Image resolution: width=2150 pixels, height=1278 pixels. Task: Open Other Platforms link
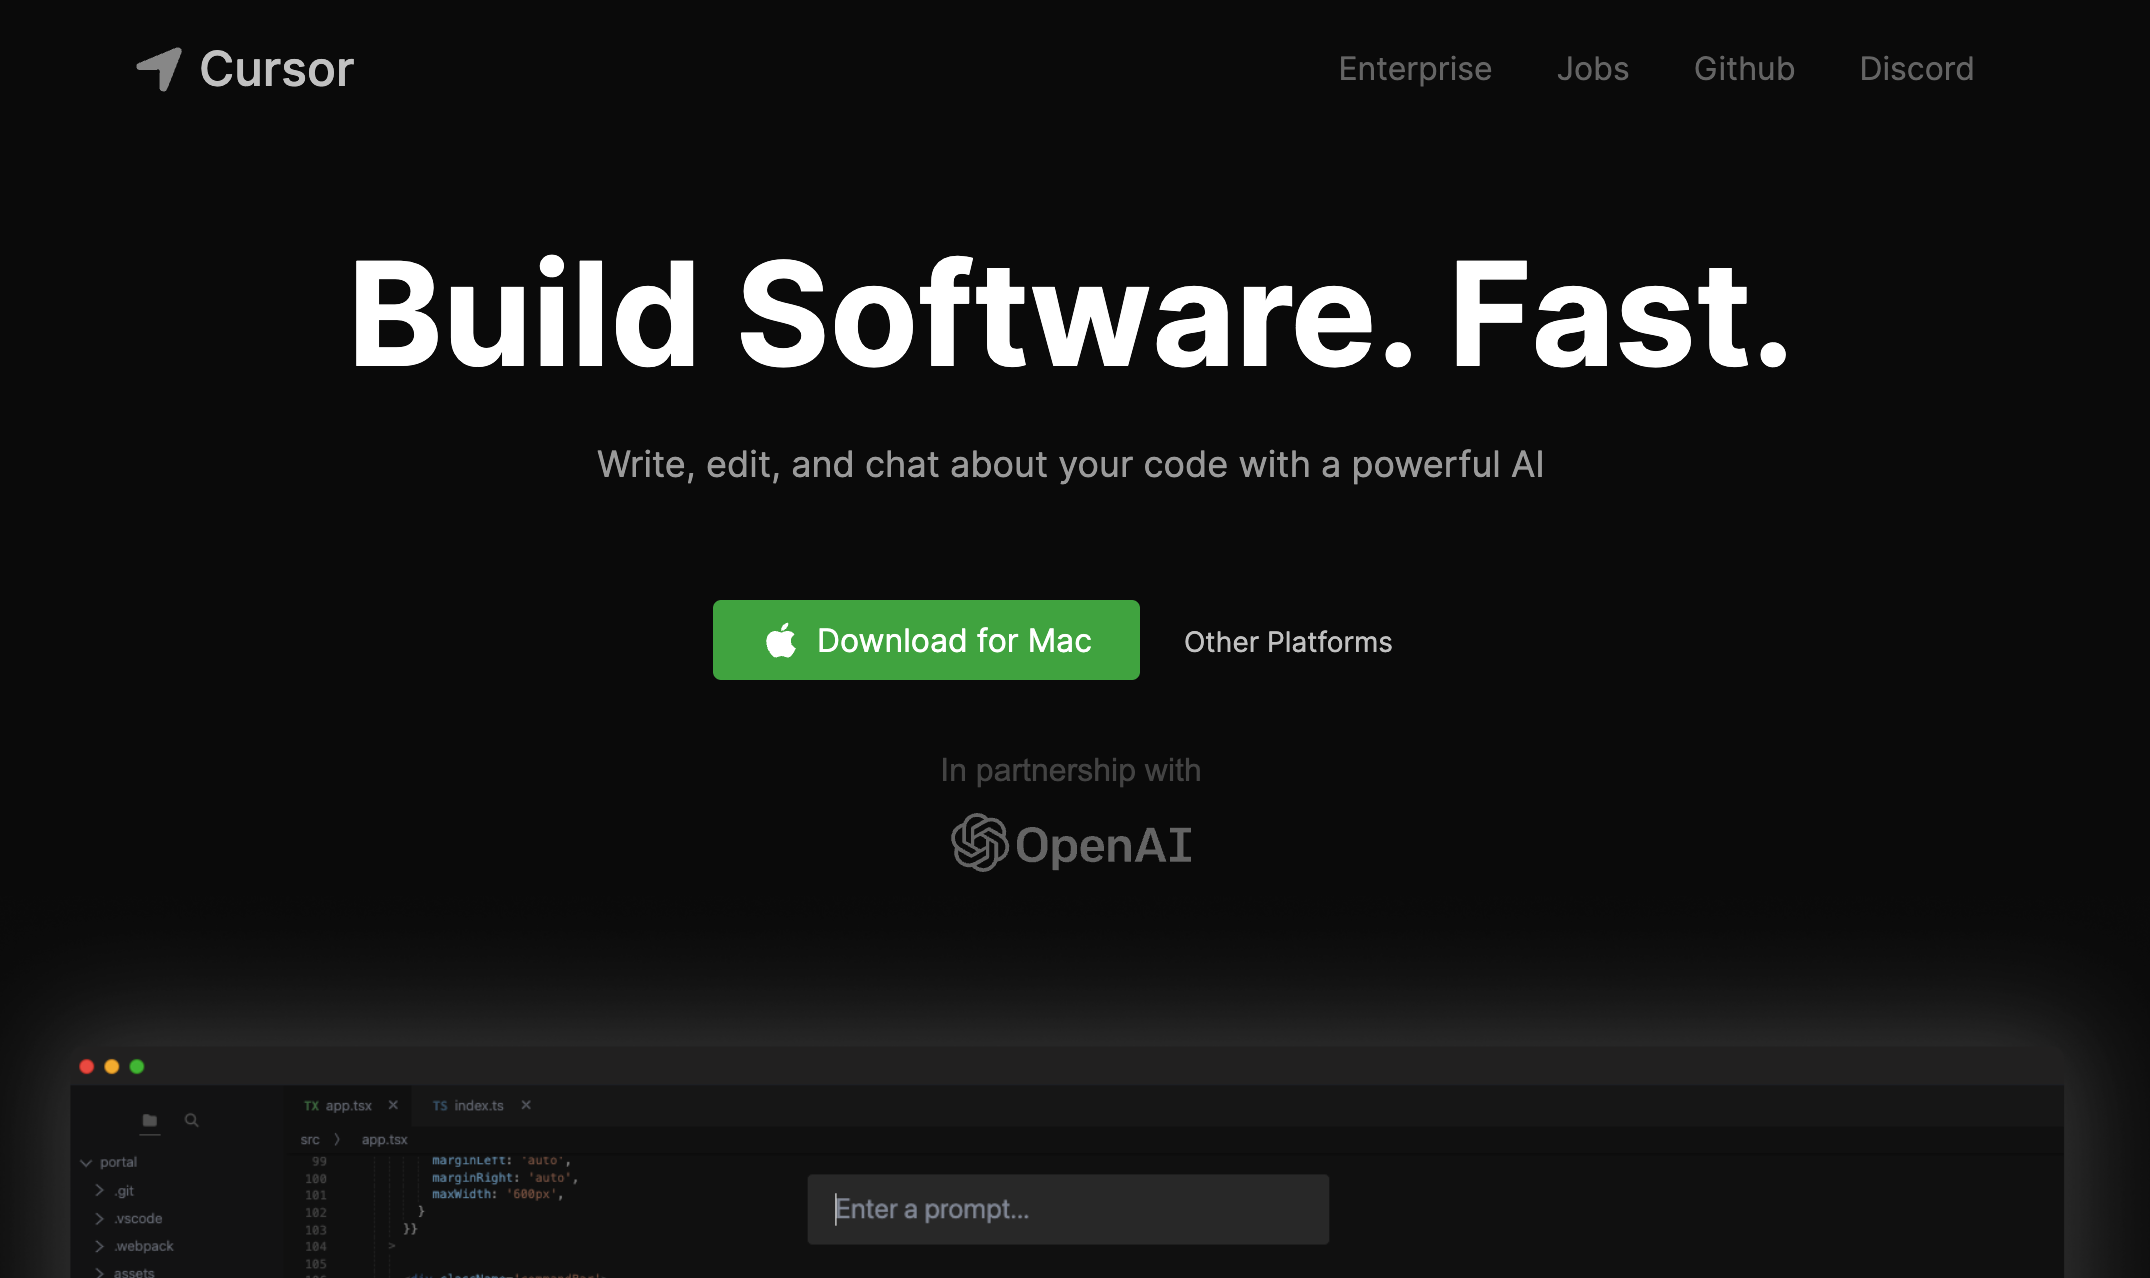click(x=1287, y=642)
